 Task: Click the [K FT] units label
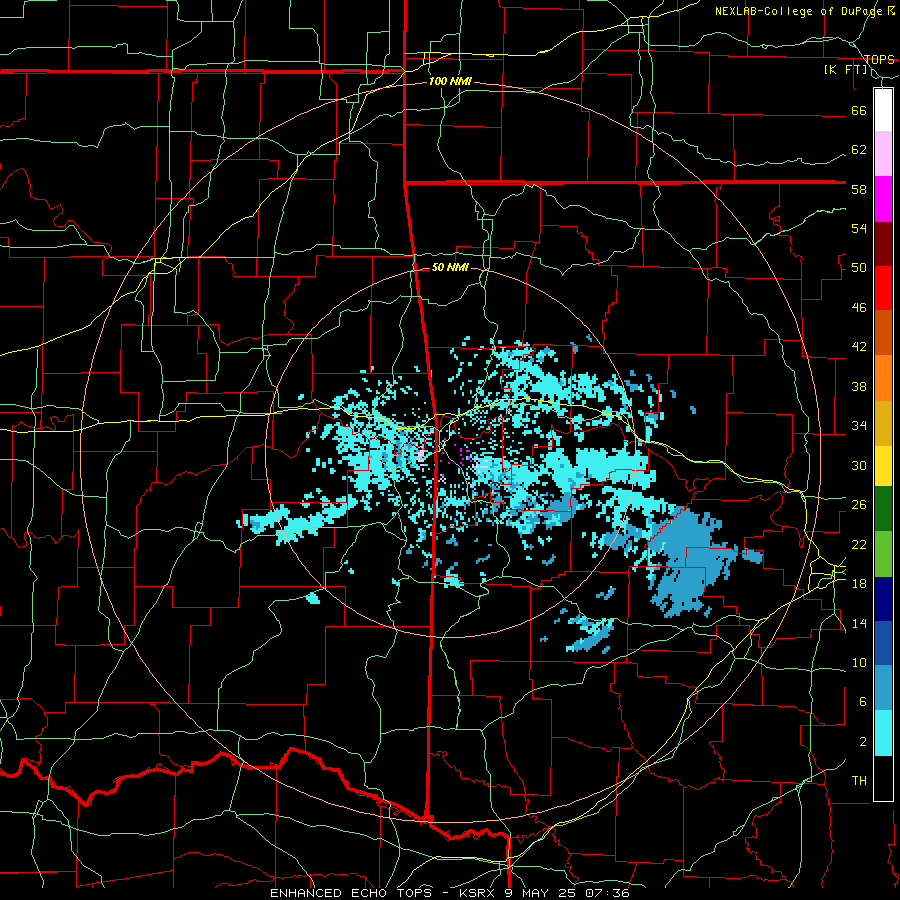point(846,70)
